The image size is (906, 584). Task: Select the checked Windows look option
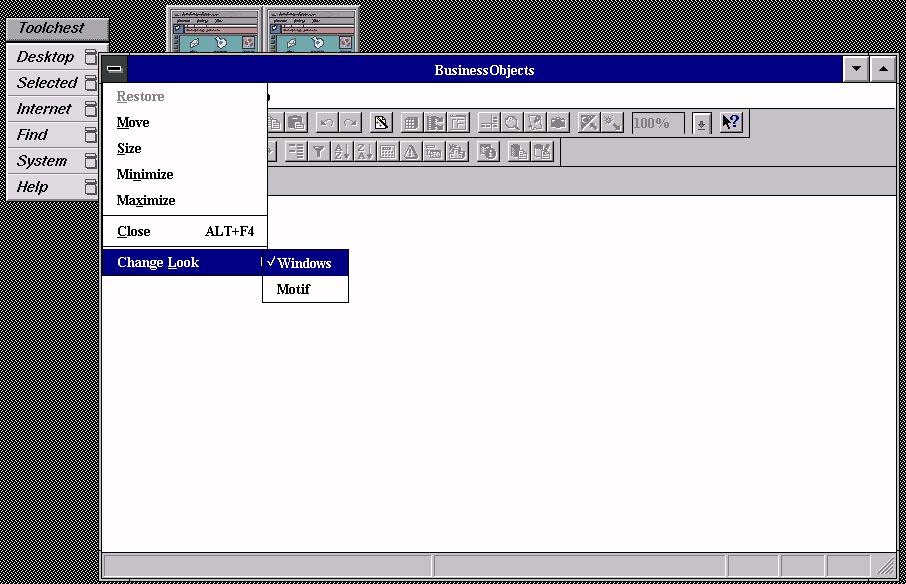[305, 263]
